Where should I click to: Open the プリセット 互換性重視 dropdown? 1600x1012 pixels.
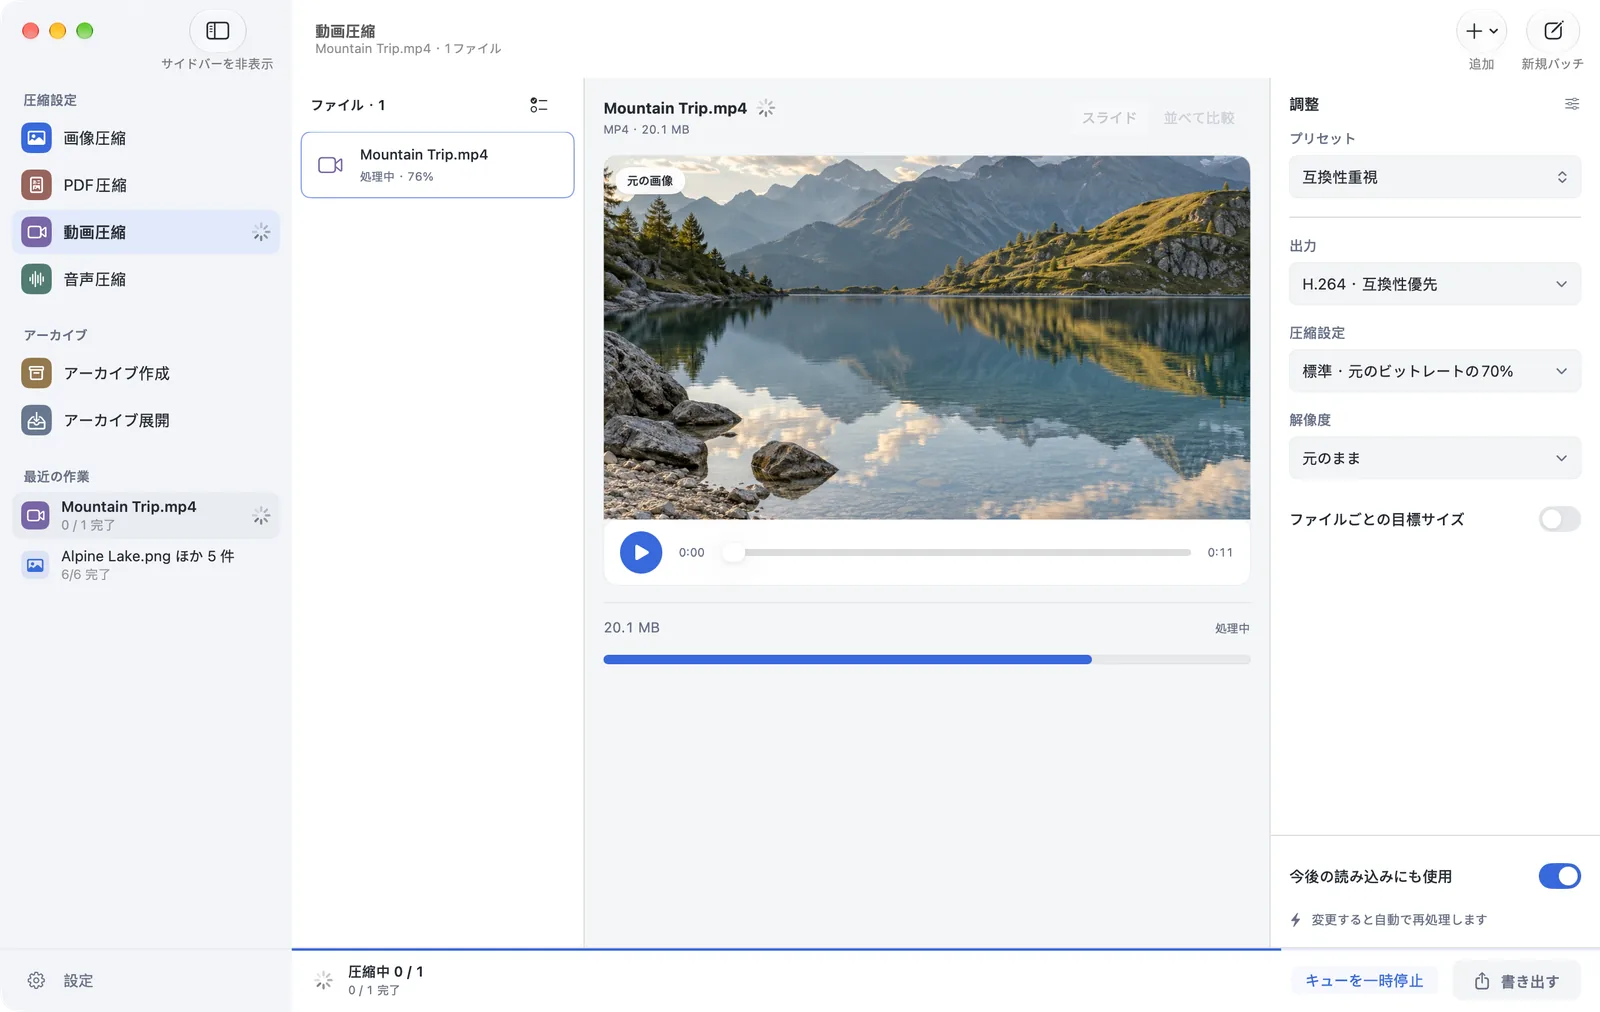click(1435, 177)
